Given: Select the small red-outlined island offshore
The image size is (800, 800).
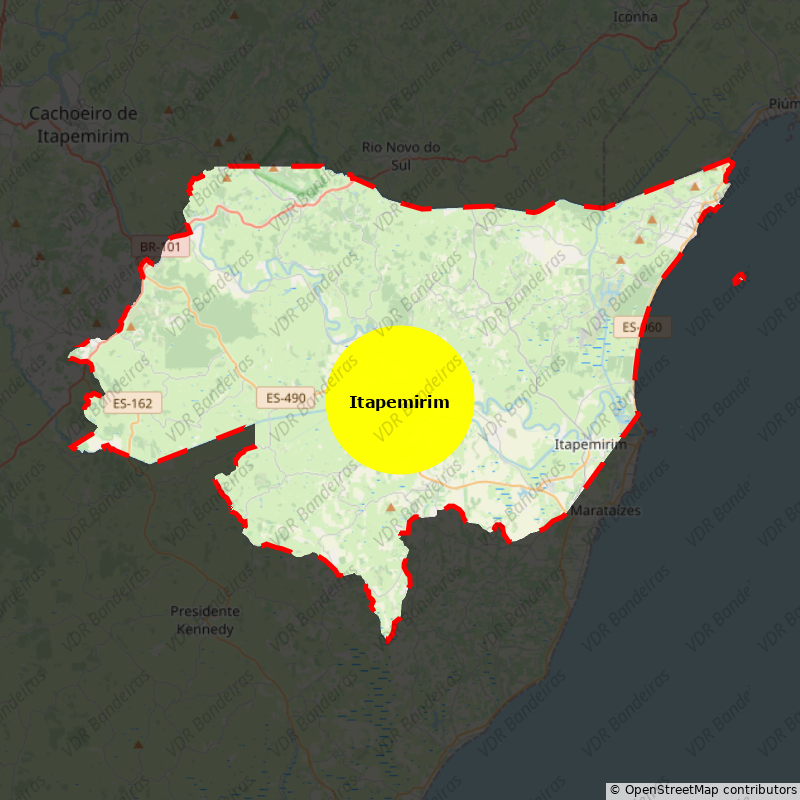Looking at the screenshot, I should 740,279.
